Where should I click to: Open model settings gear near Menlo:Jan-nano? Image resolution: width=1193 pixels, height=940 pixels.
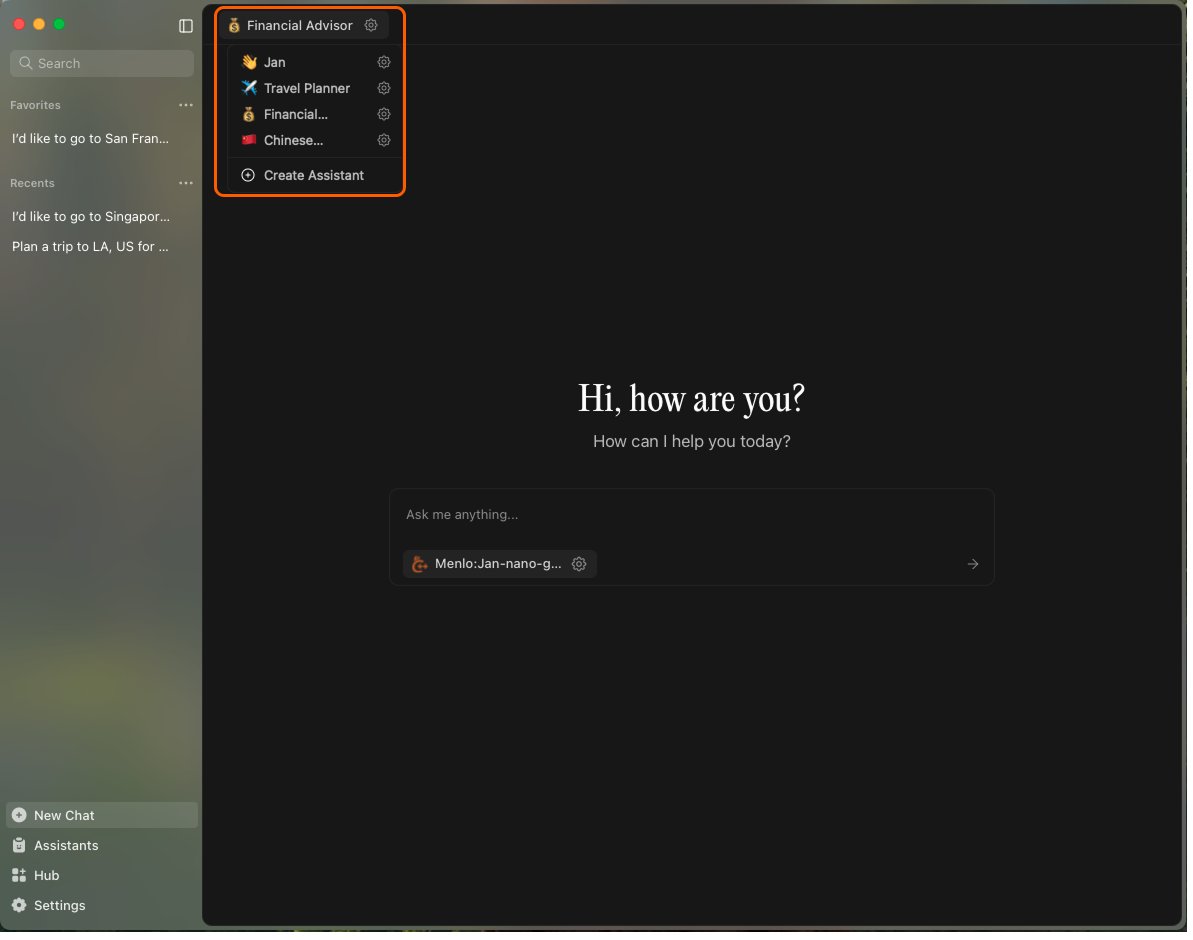pyautogui.click(x=579, y=564)
